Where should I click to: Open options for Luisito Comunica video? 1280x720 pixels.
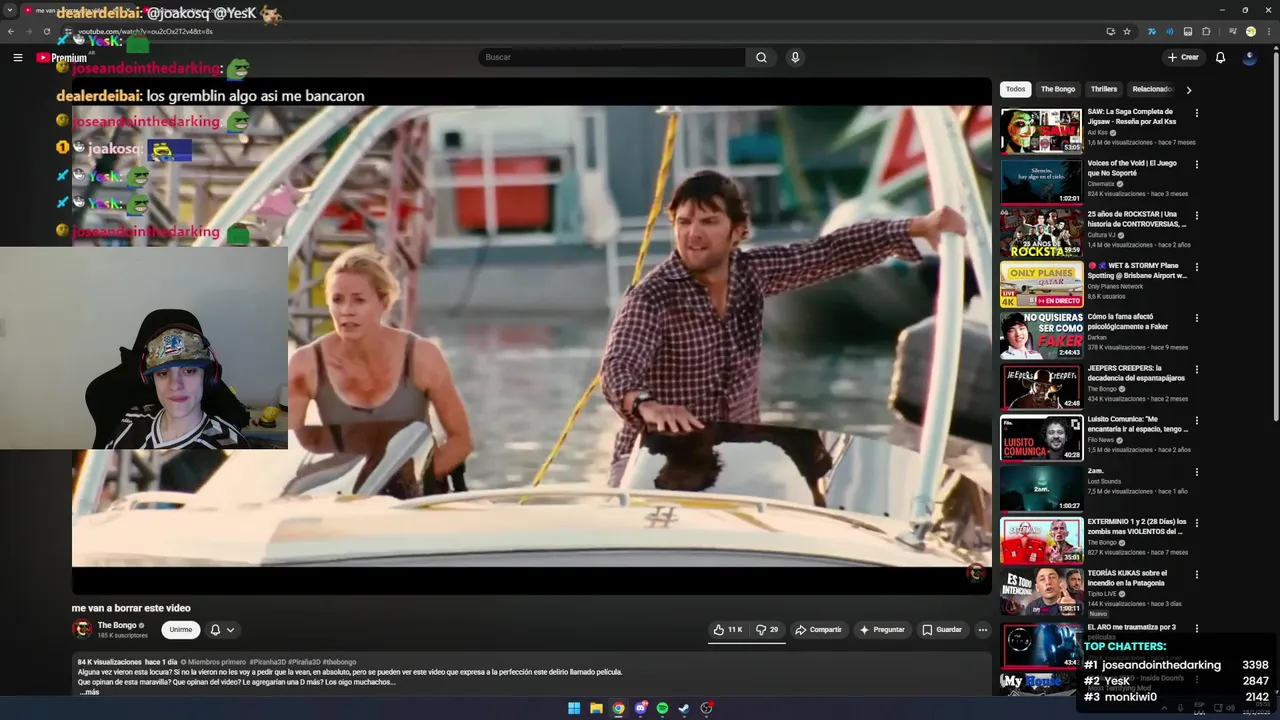[1196, 420]
